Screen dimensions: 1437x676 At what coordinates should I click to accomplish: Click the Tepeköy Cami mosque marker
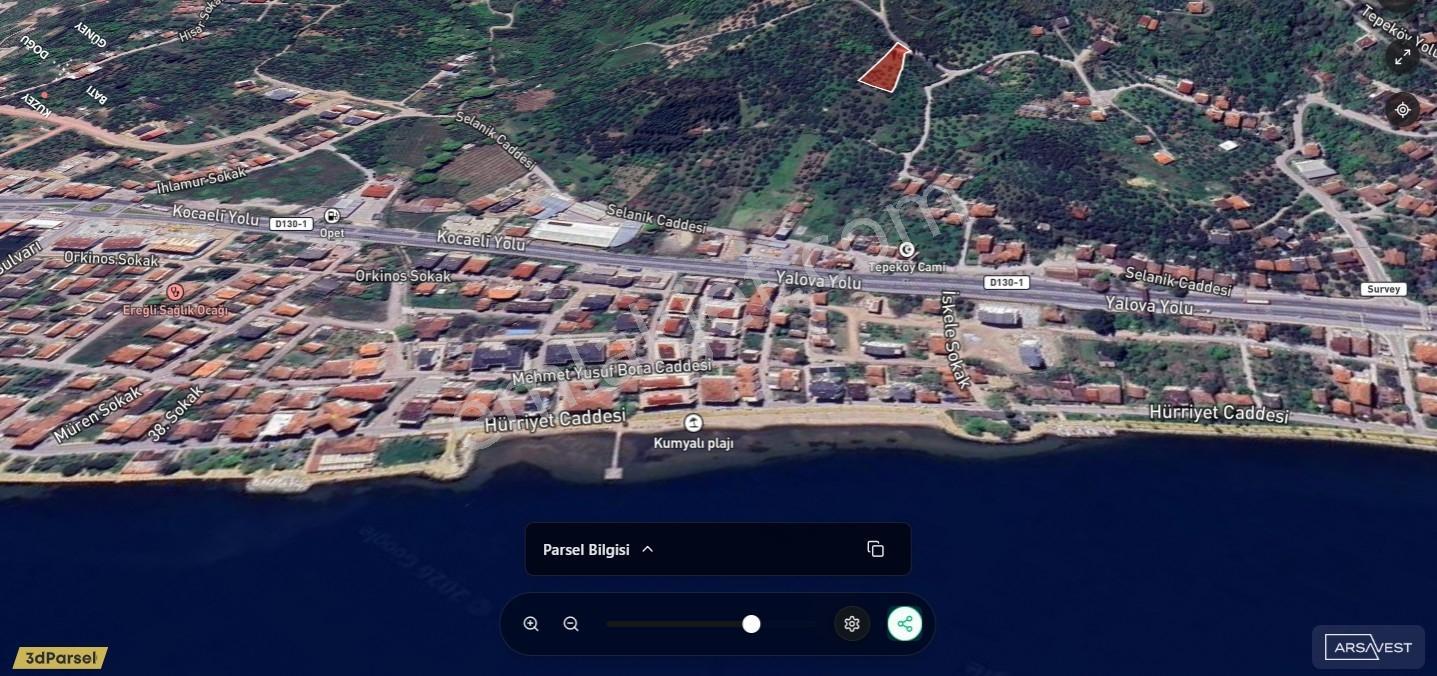907,250
